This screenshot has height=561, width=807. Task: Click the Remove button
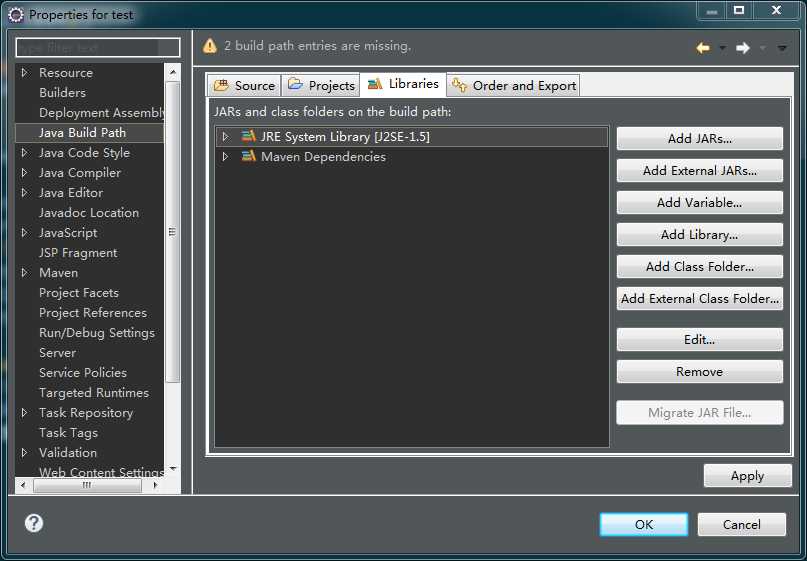[699, 371]
